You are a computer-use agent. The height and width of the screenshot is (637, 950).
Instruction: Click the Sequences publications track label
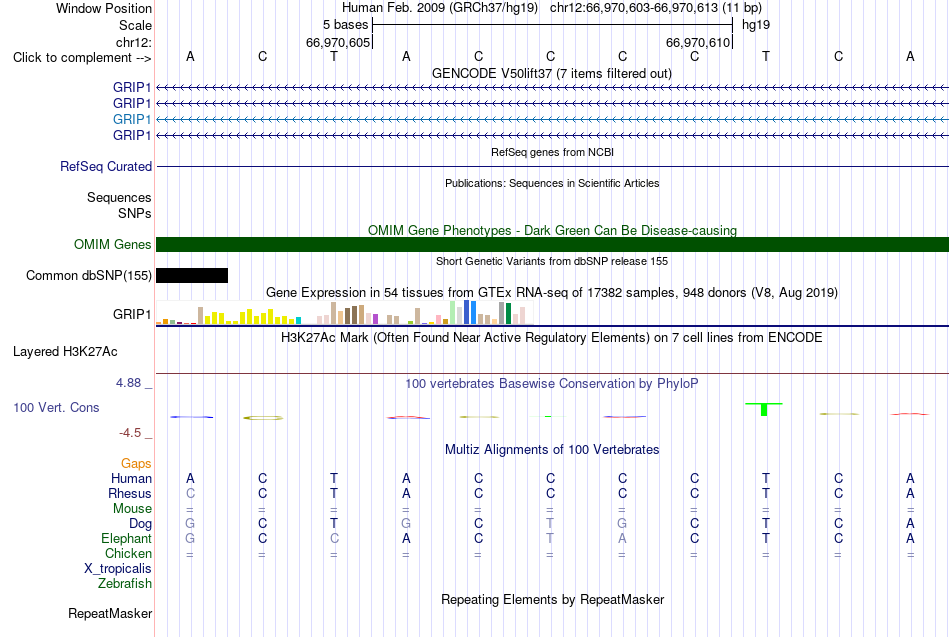click(119, 198)
